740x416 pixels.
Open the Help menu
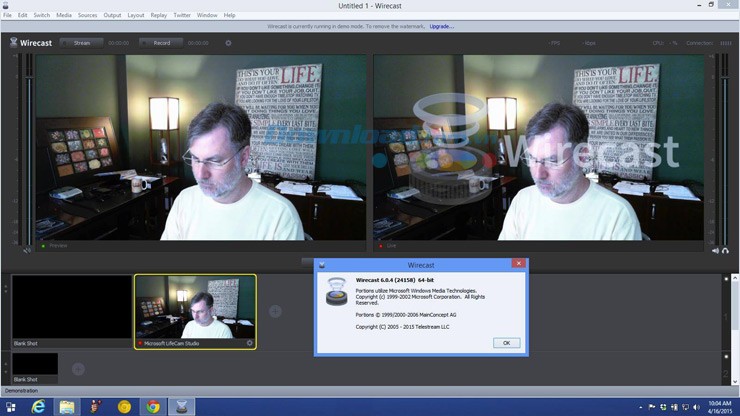point(229,15)
